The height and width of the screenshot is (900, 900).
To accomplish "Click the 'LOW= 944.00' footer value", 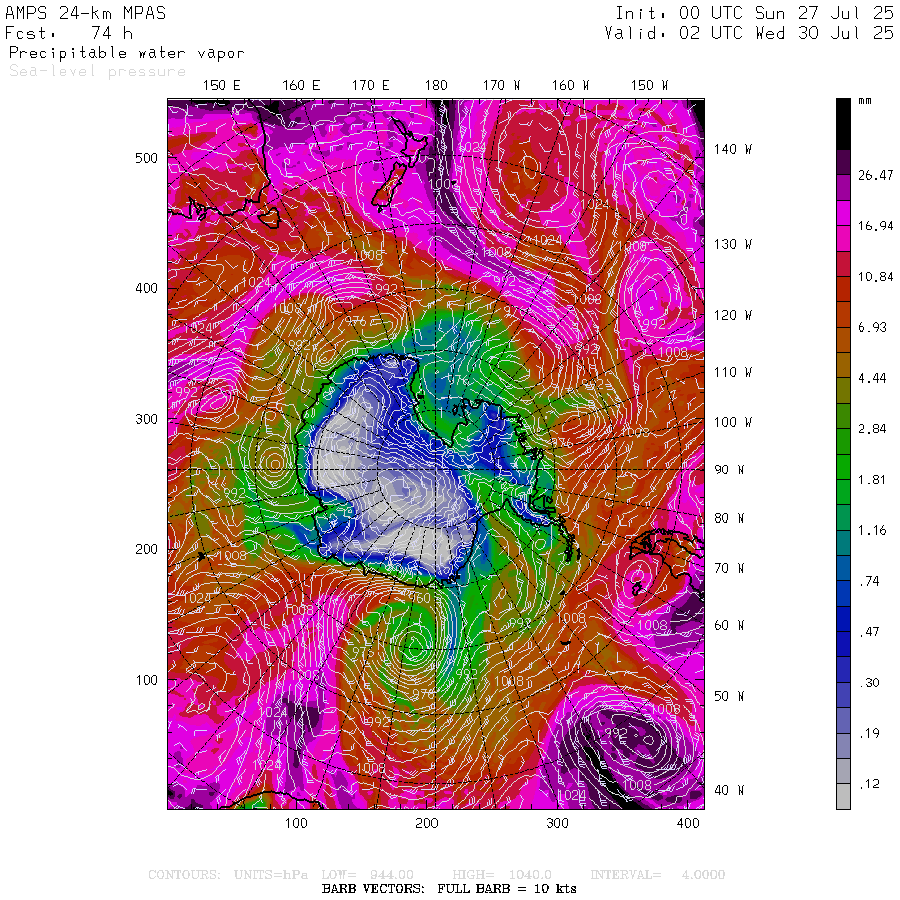I will [x=367, y=875].
